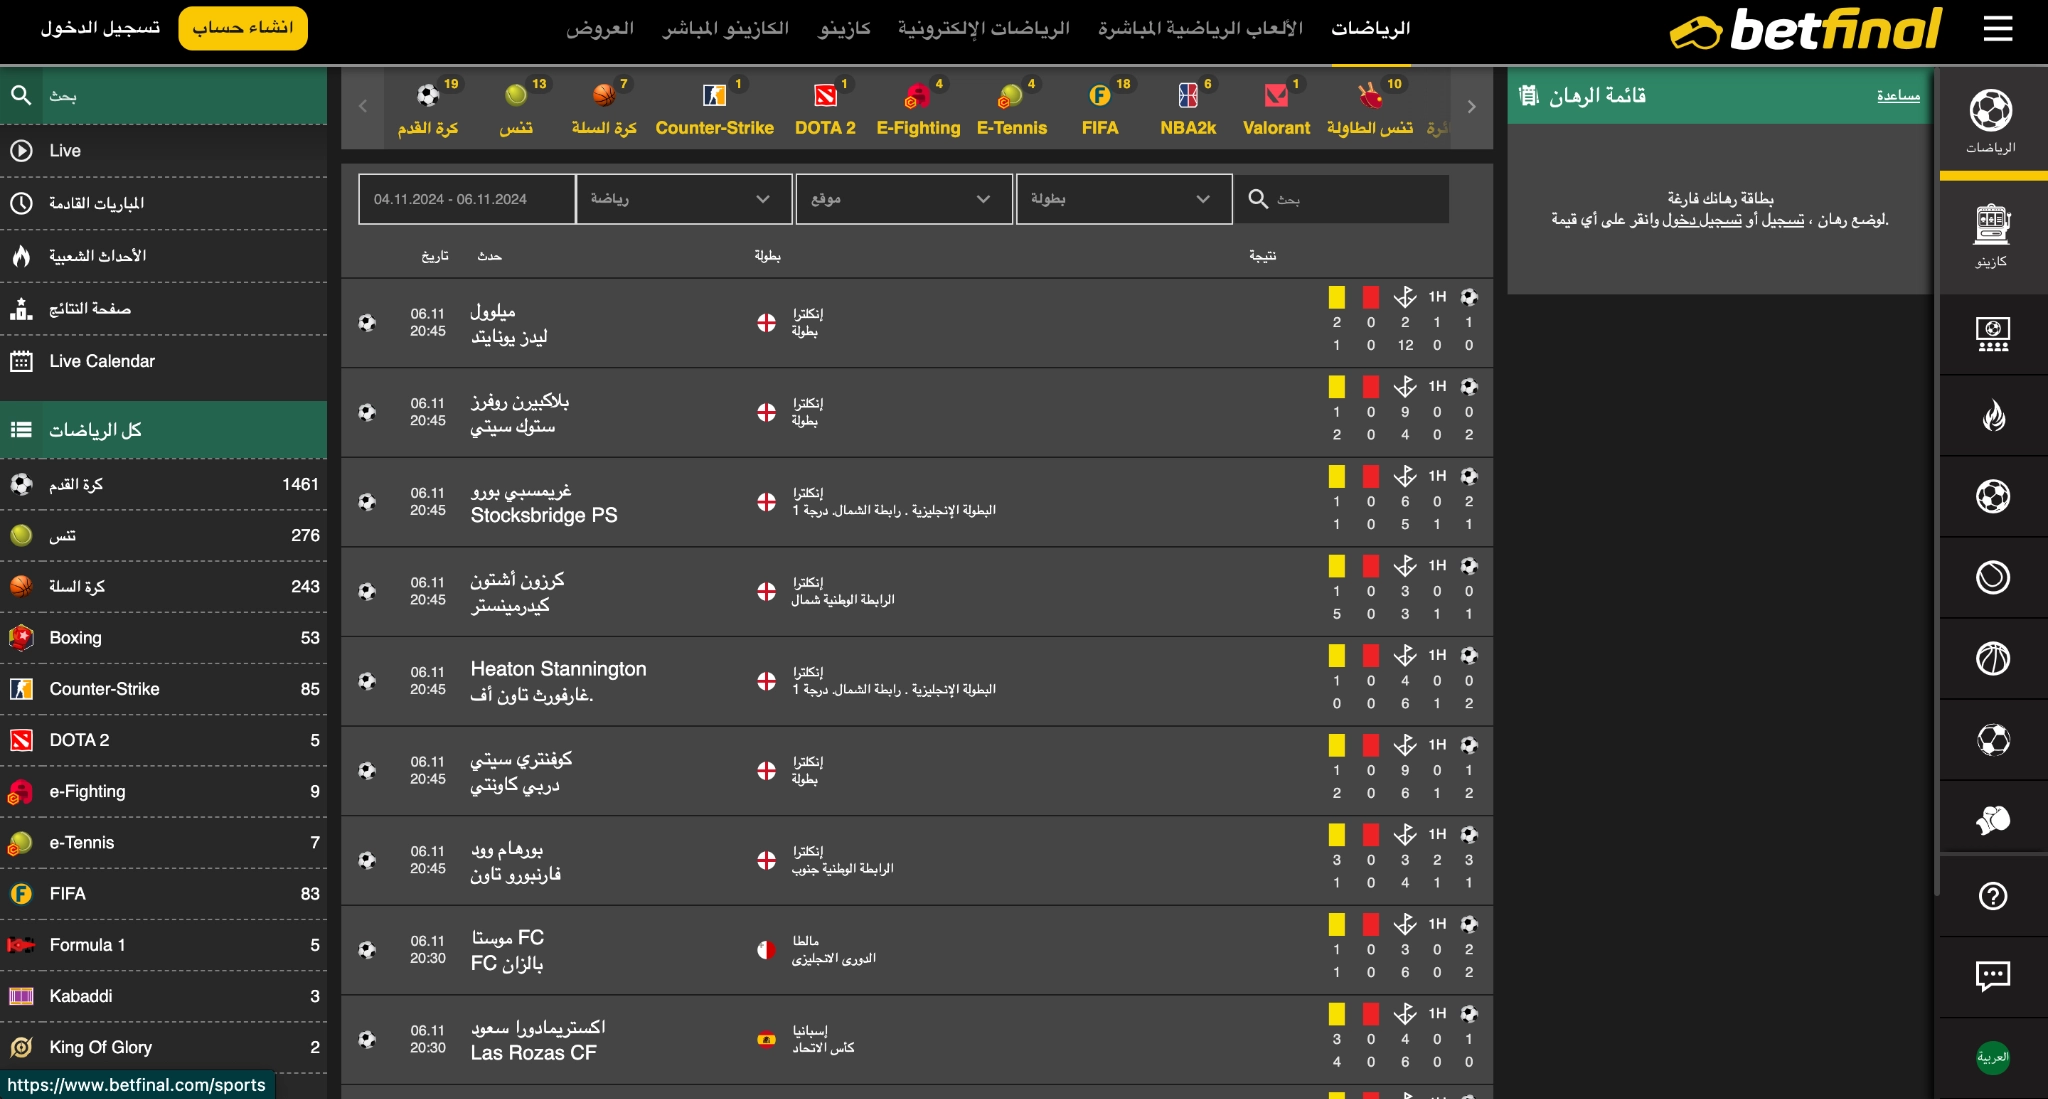Open upcoming matches in left menu
This screenshot has height=1099, width=2048.
point(163,203)
